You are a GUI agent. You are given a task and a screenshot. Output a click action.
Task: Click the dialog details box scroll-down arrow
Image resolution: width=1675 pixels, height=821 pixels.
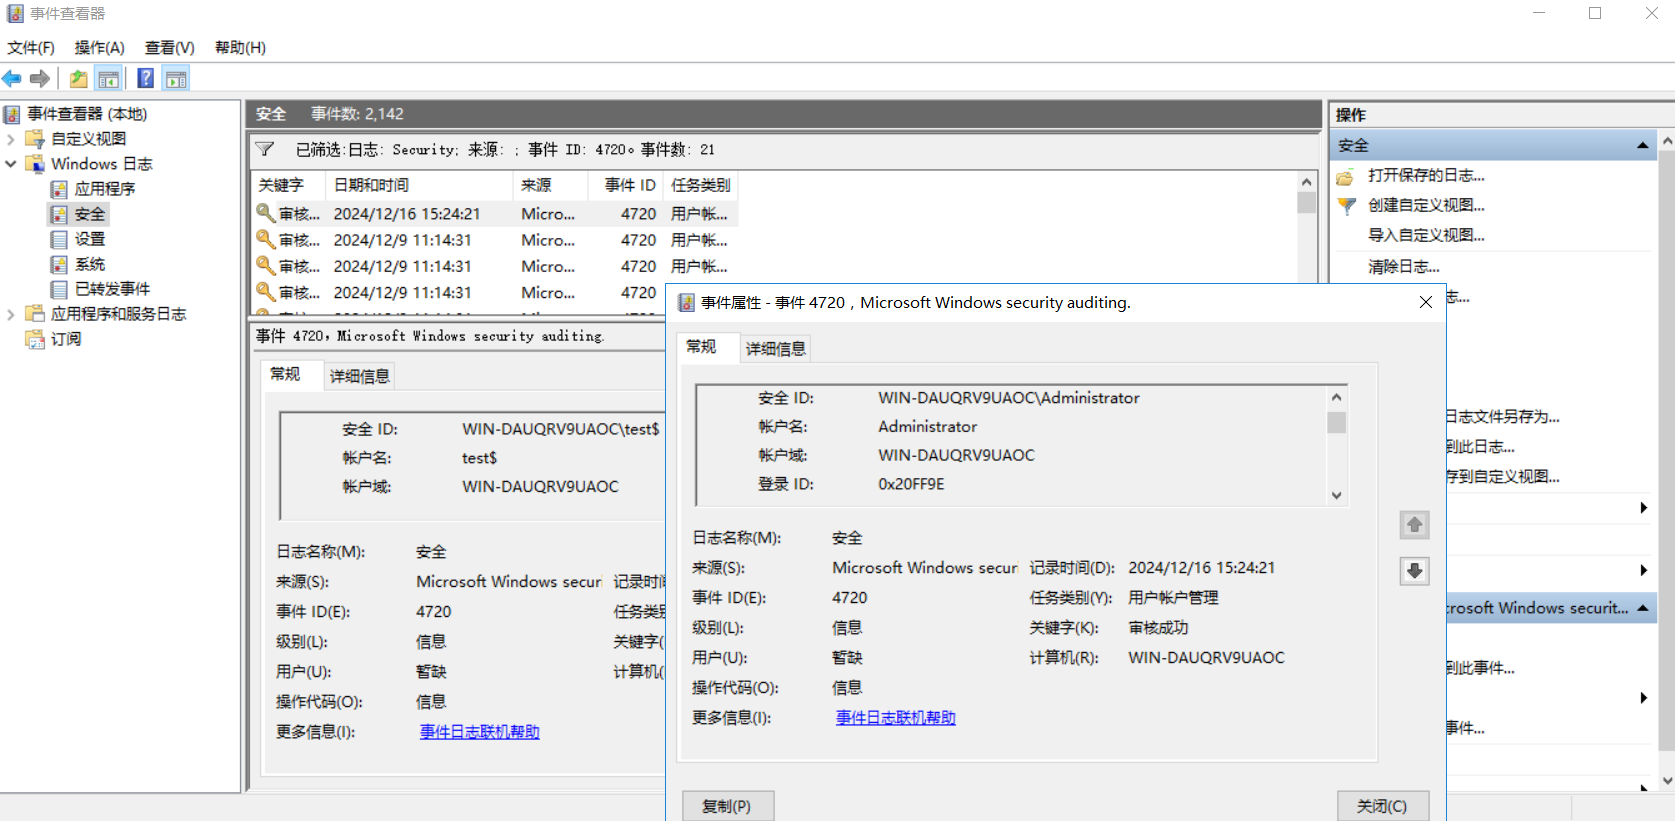point(1336,495)
